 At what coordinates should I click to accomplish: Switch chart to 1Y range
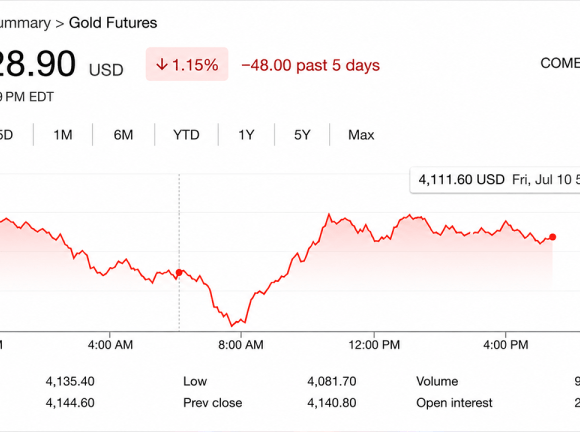coord(246,135)
